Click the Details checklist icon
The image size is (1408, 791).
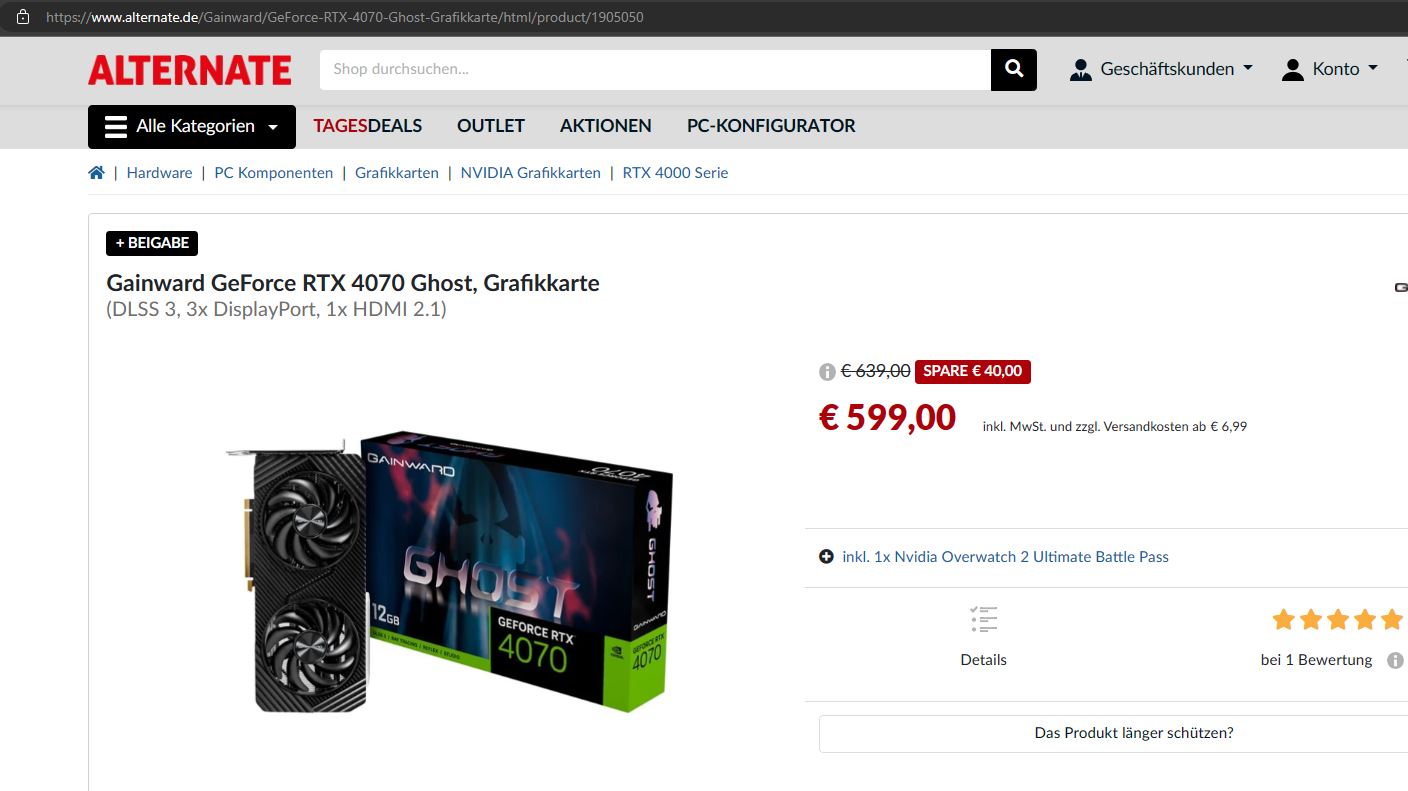[x=984, y=619]
